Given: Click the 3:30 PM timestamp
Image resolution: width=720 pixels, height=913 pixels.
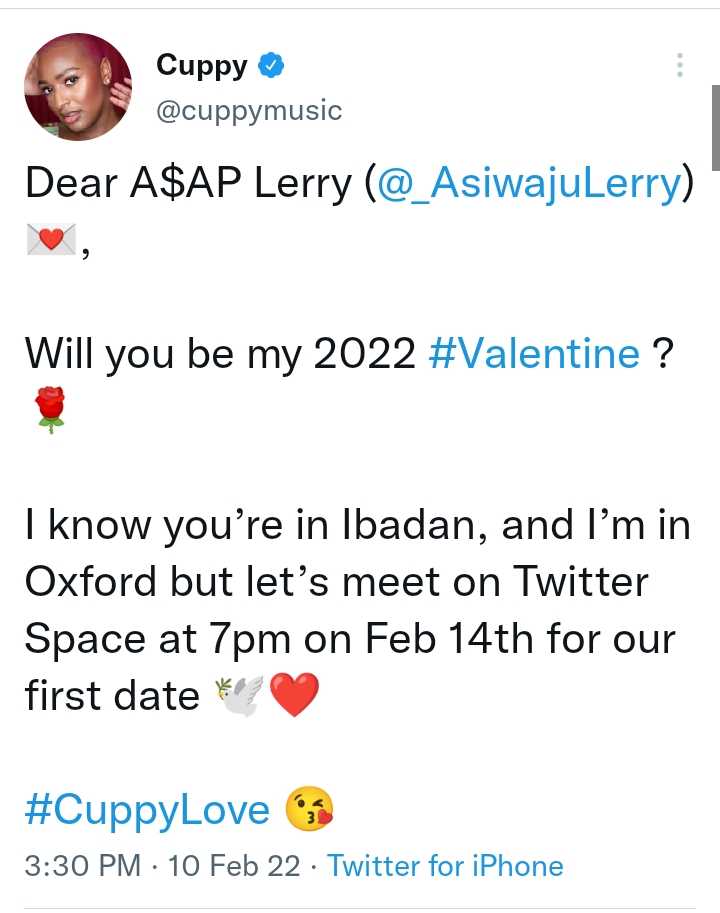Looking at the screenshot, I should click(82, 865).
